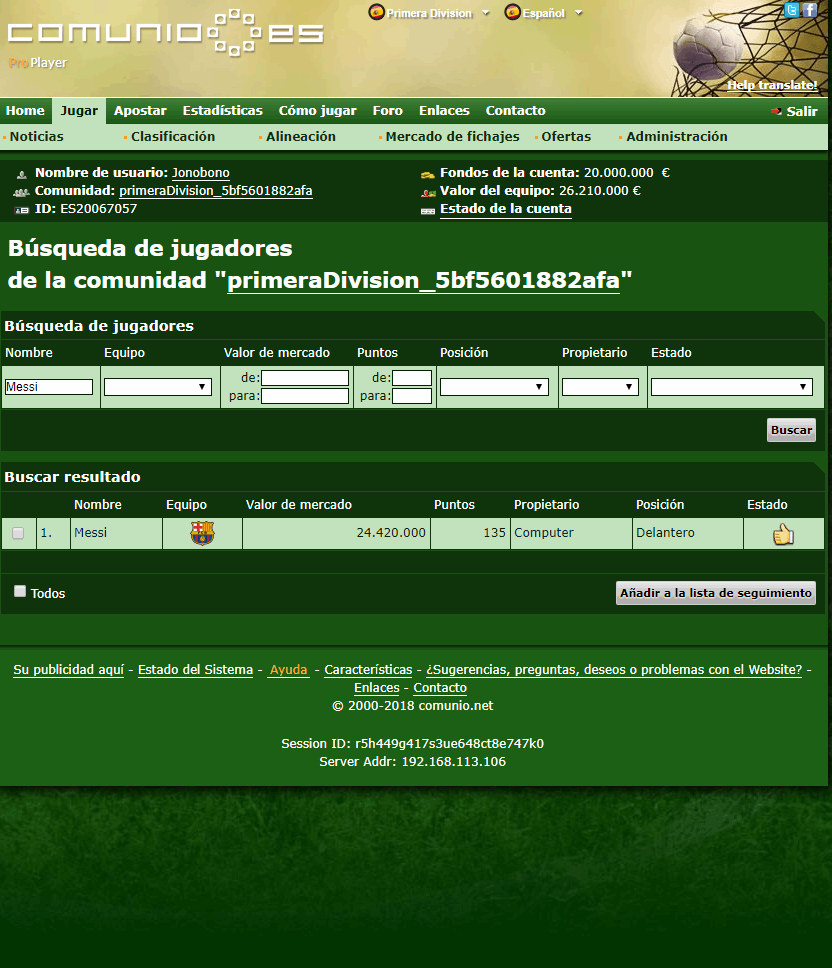Open the Propietario filter dropdown
832x968 pixels.
(x=600, y=387)
